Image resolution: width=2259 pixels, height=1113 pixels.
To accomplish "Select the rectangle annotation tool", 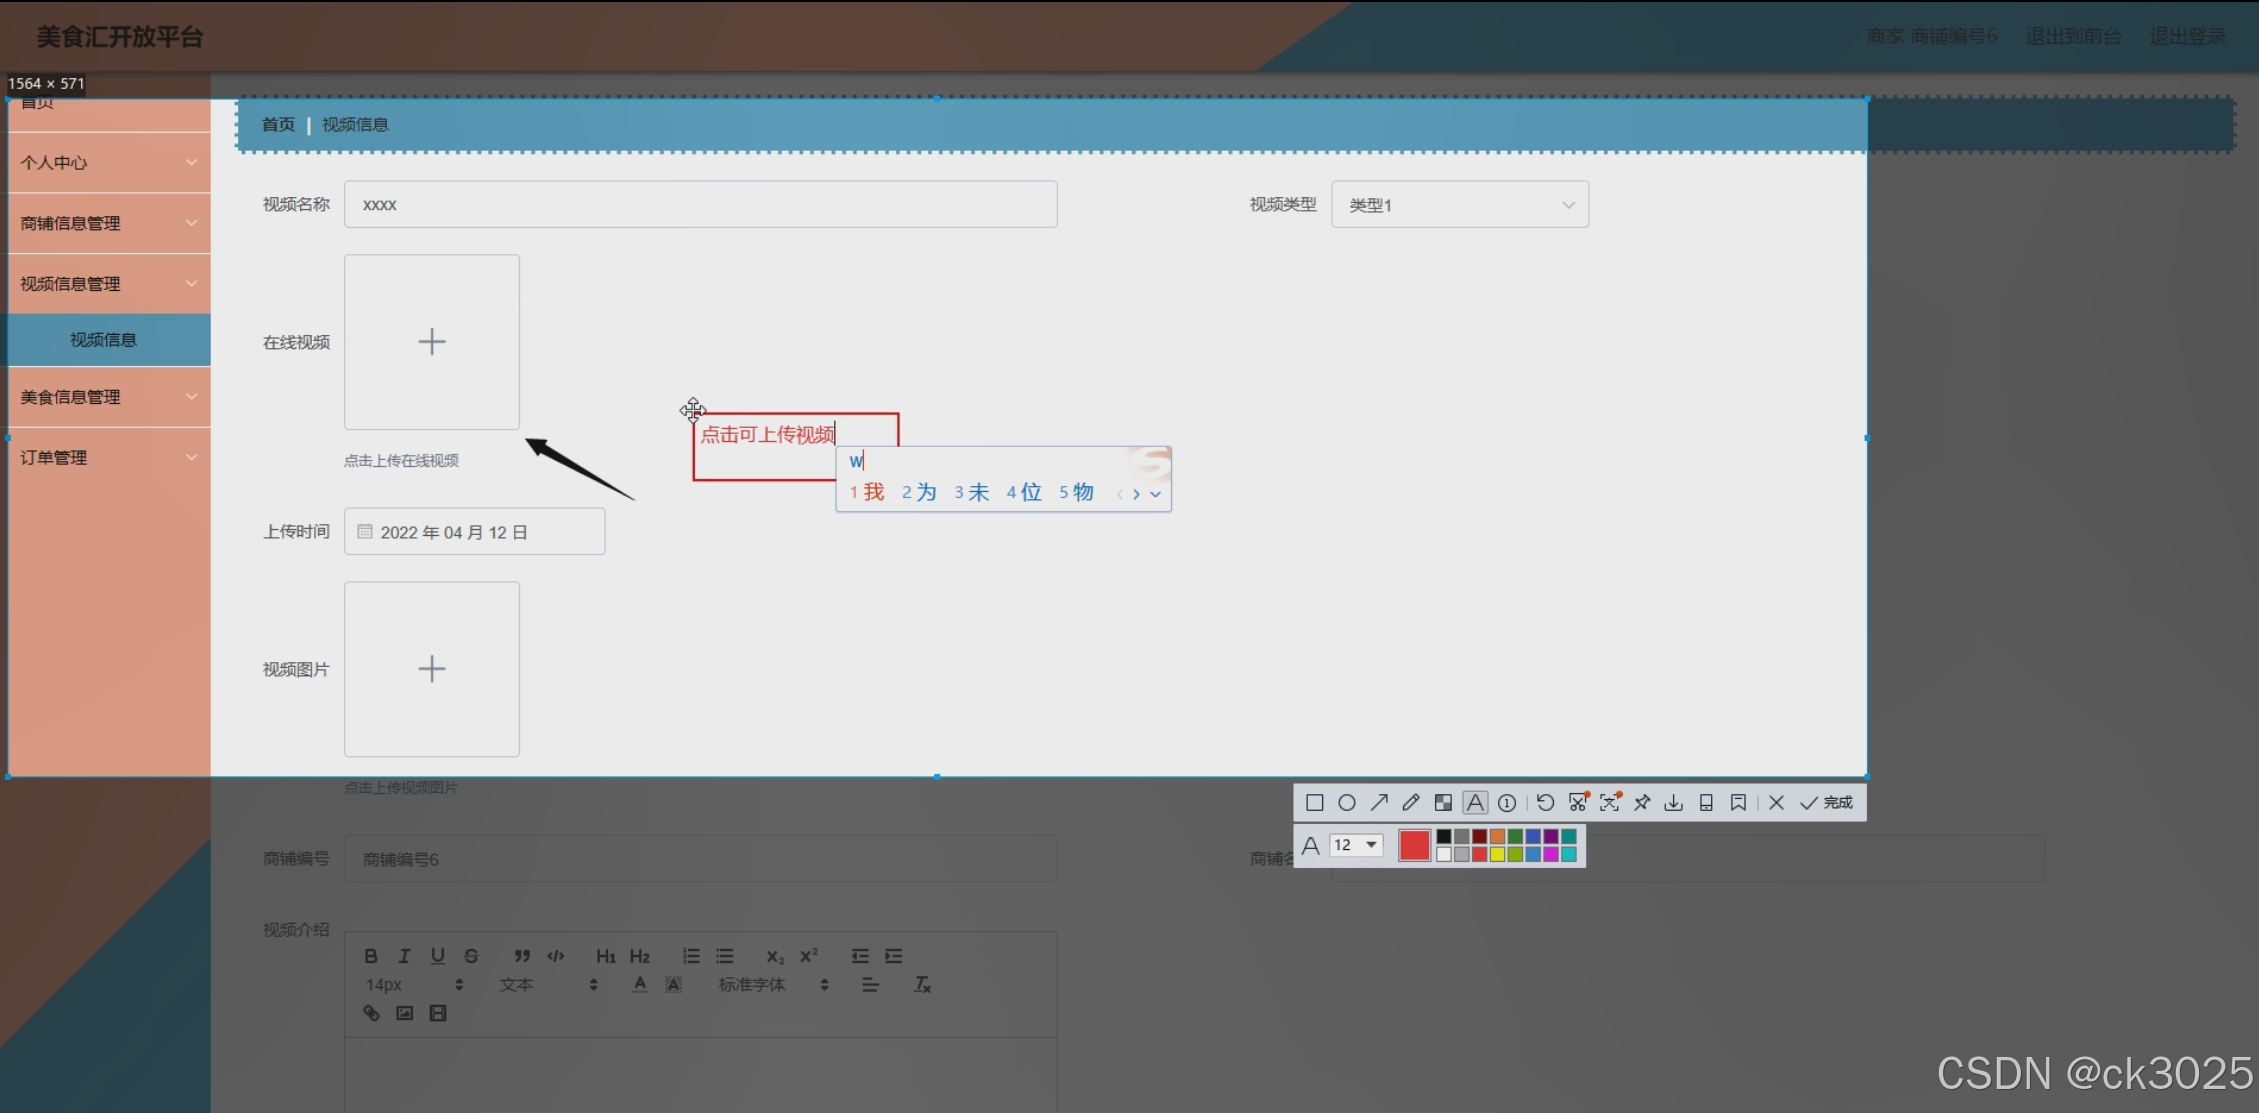I will (1315, 803).
